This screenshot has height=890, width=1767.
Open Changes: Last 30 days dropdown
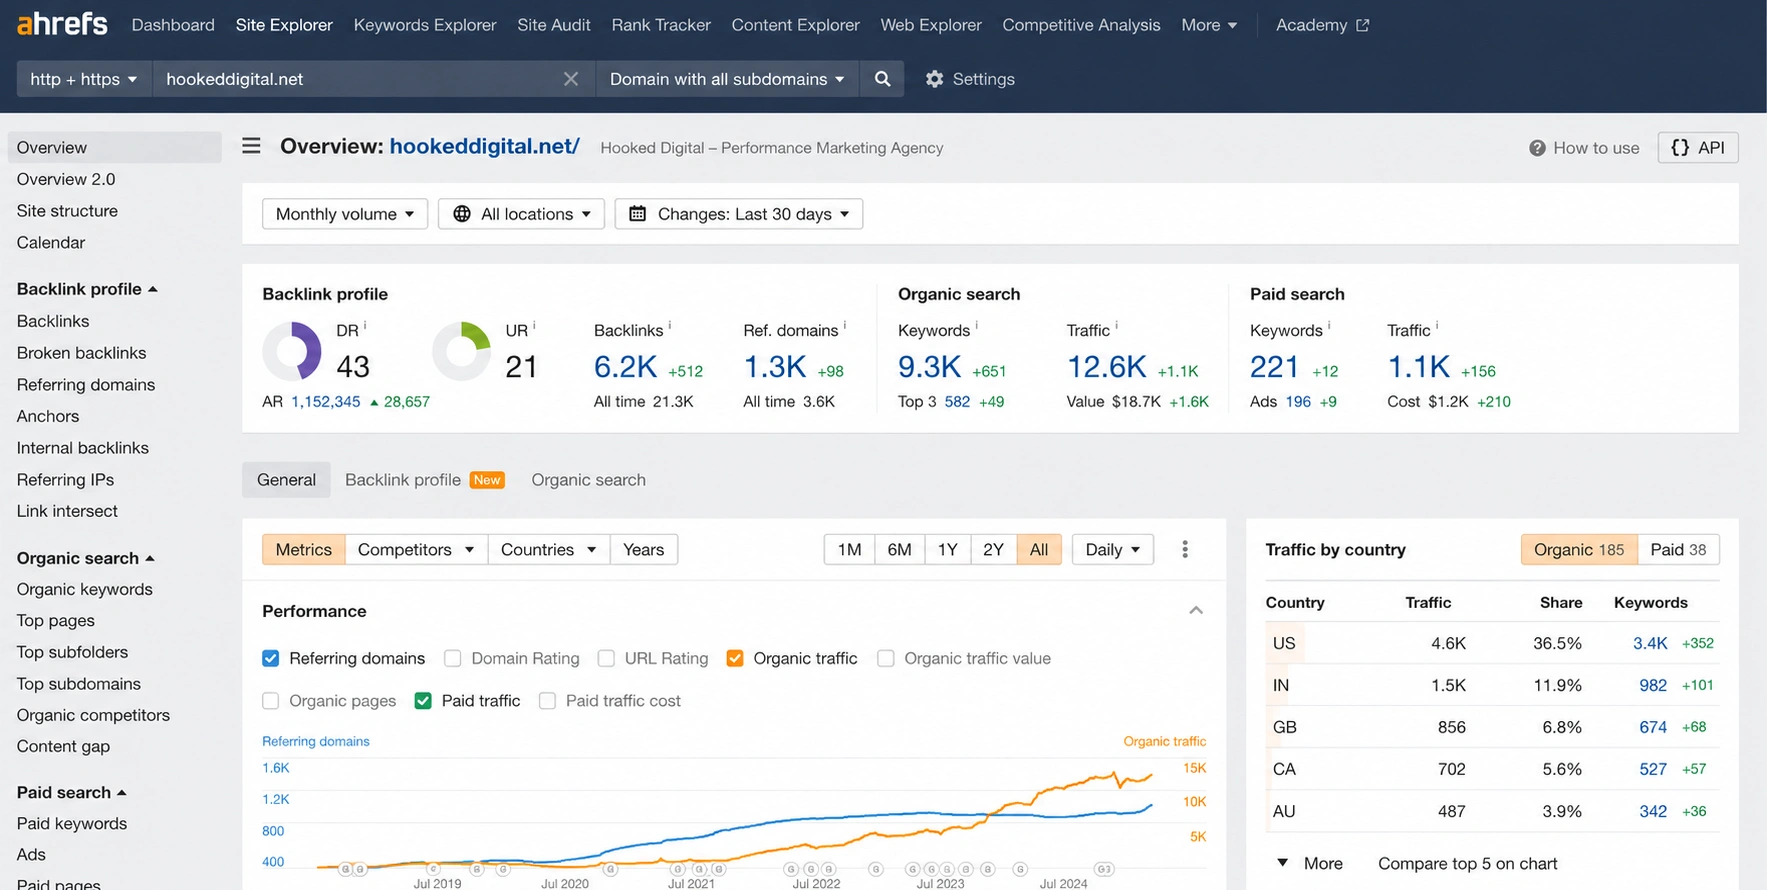[x=739, y=214]
